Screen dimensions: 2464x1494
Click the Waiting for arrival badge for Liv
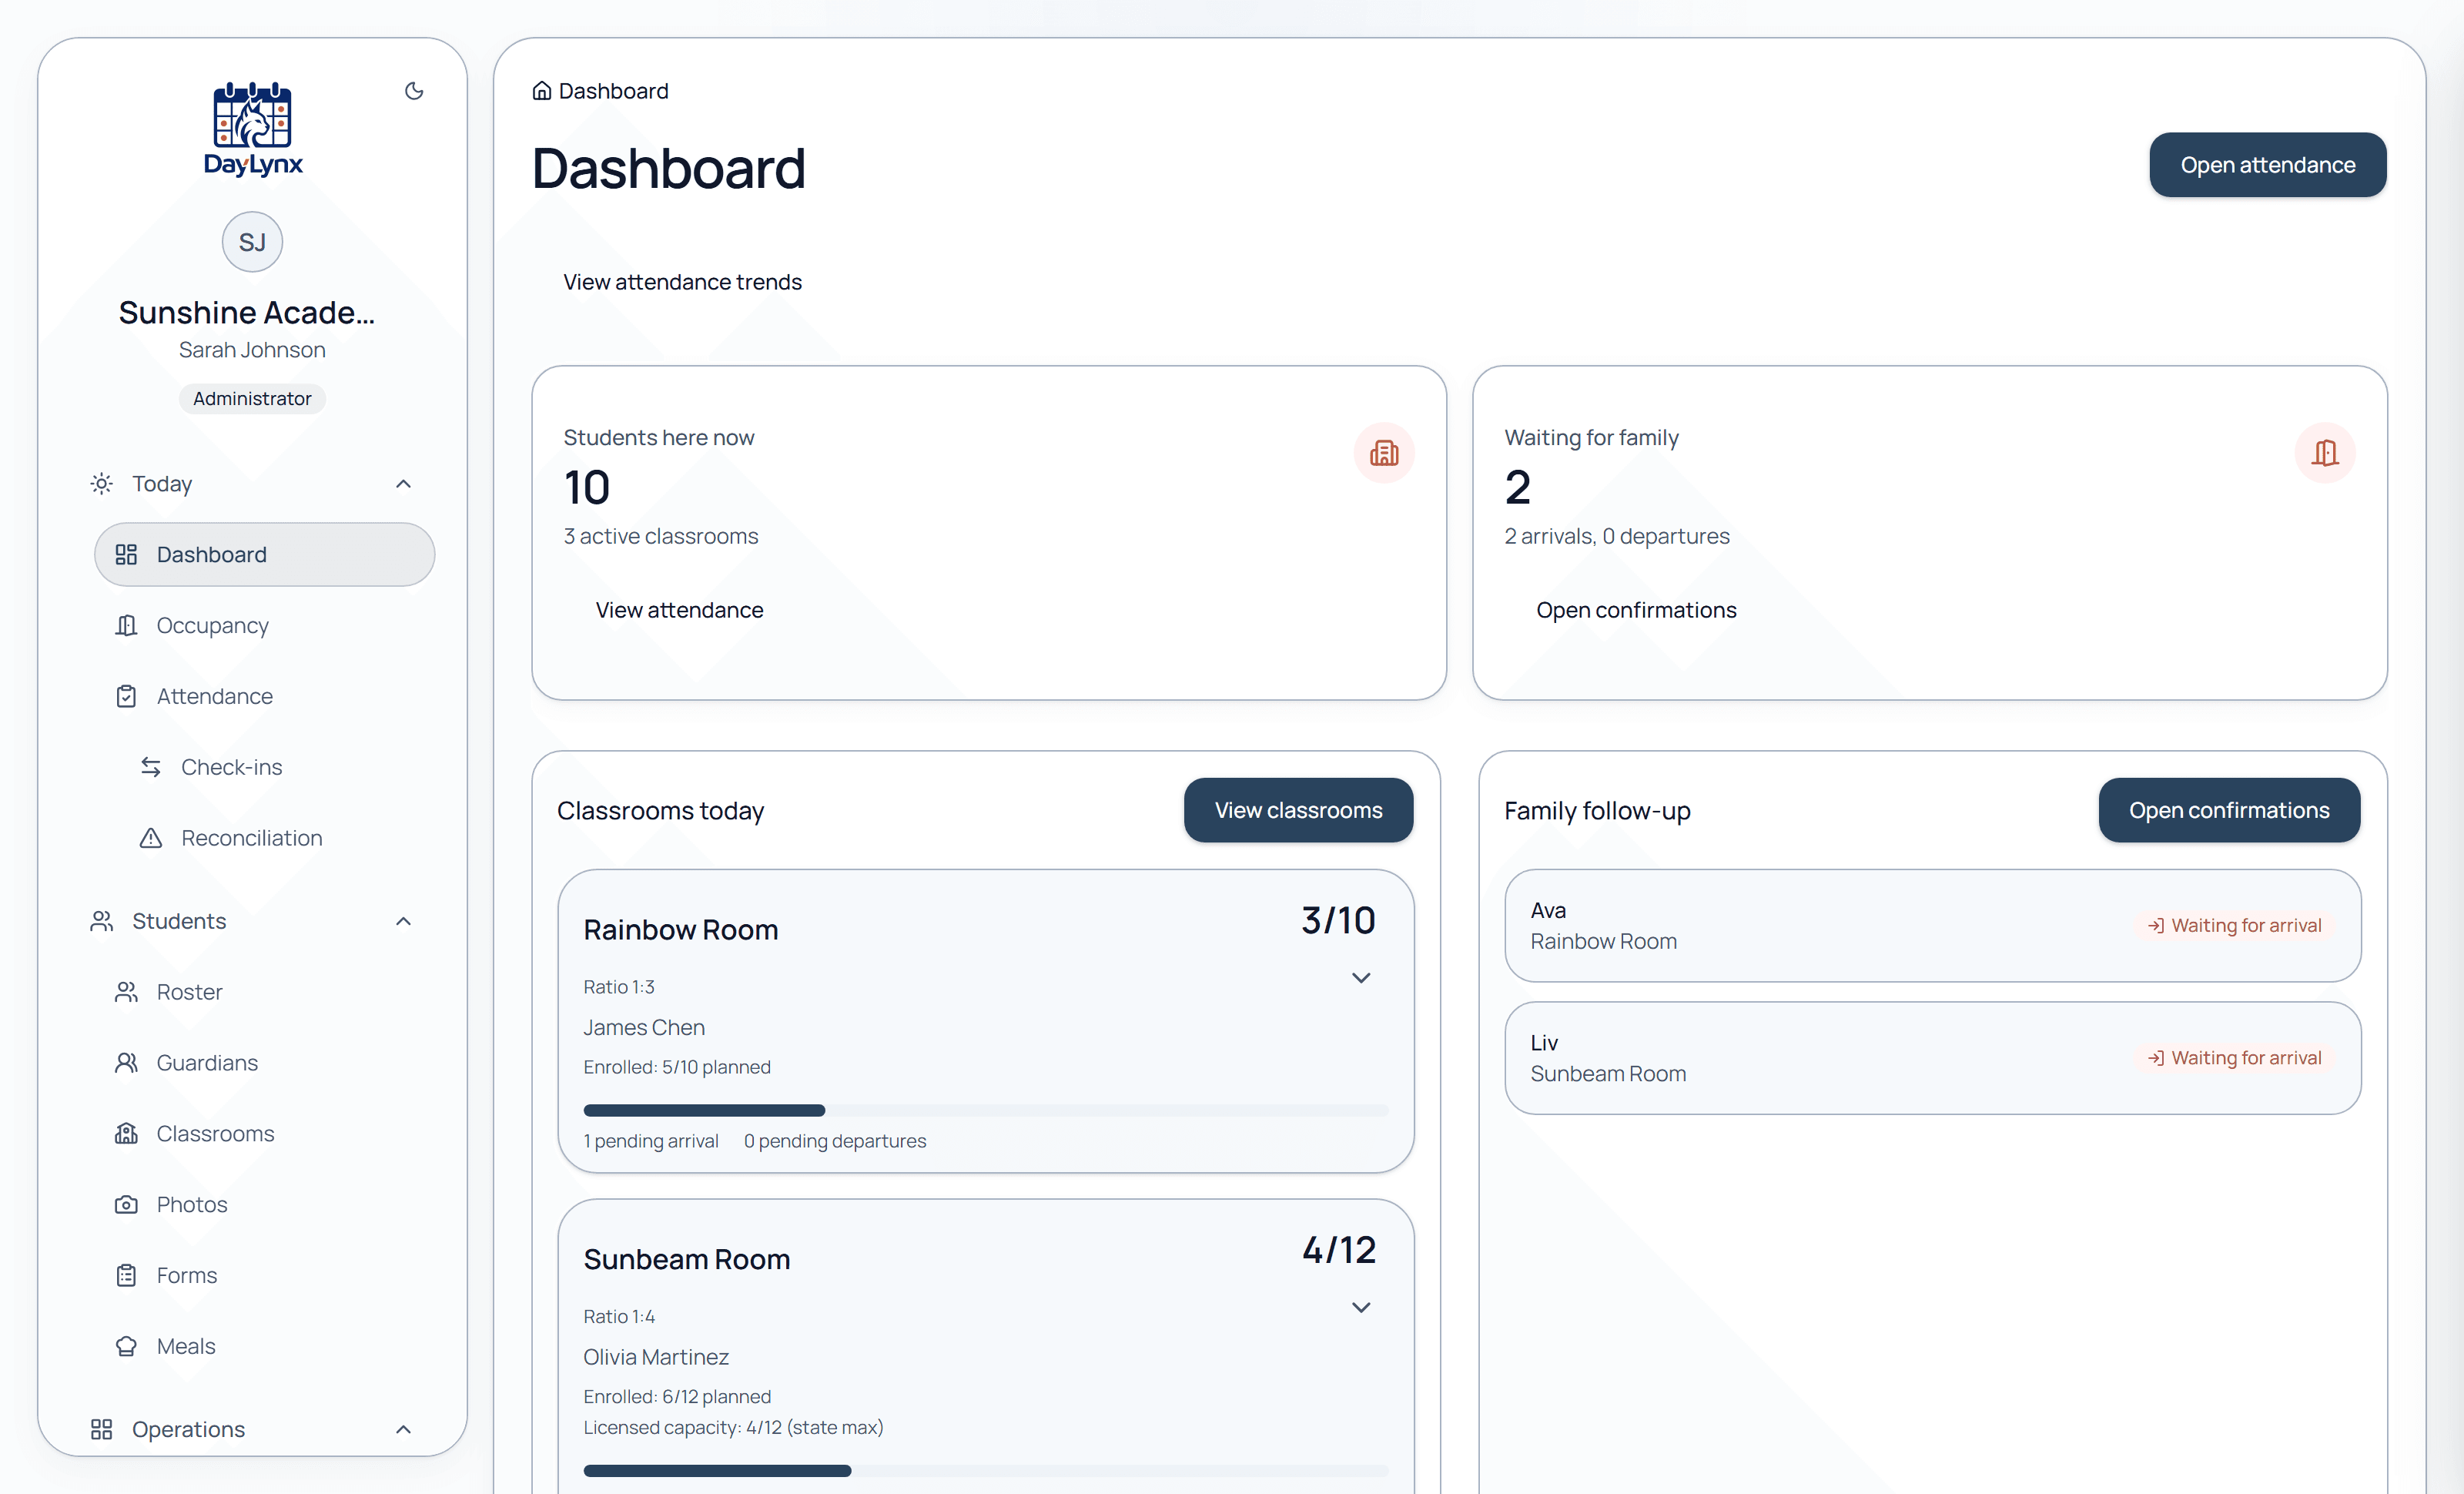(2234, 1058)
